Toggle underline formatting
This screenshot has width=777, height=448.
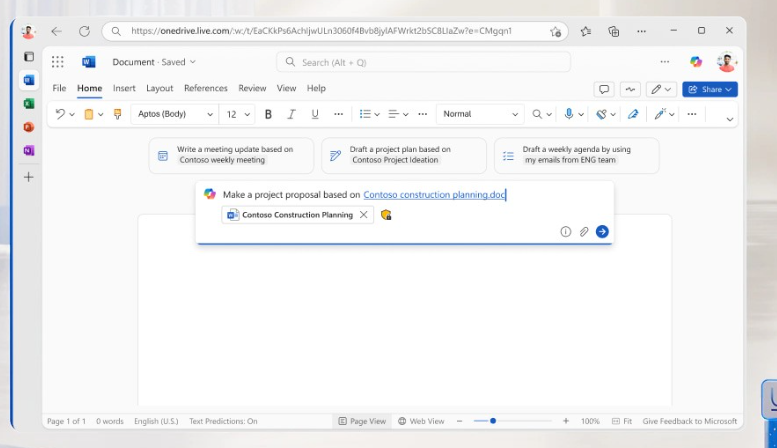pyautogui.click(x=315, y=114)
